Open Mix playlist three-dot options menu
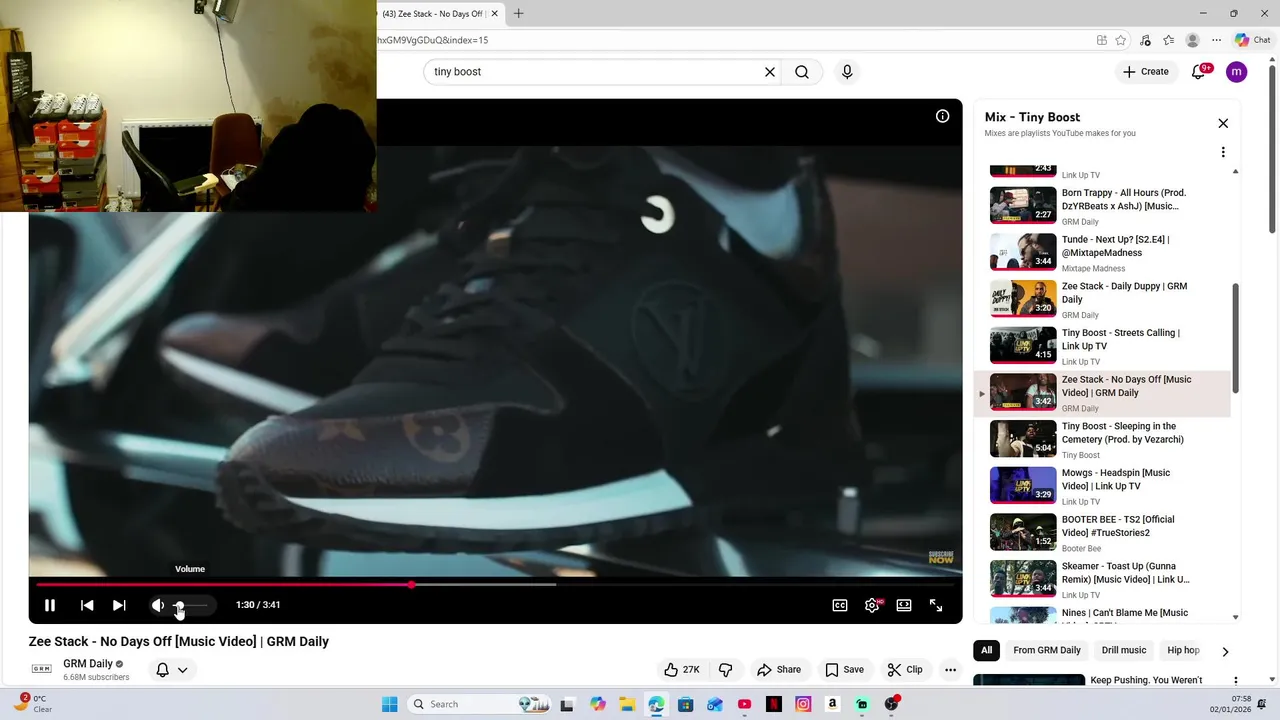Viewport: 1280px width, 720px height. tap(1223, 152)
